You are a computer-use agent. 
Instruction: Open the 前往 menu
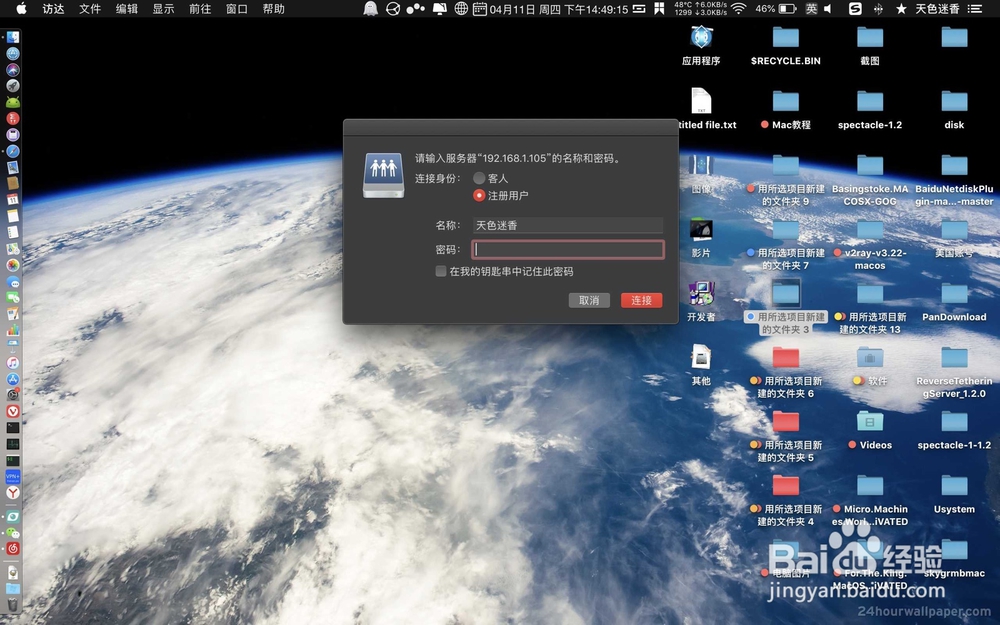tap(201, 9)
